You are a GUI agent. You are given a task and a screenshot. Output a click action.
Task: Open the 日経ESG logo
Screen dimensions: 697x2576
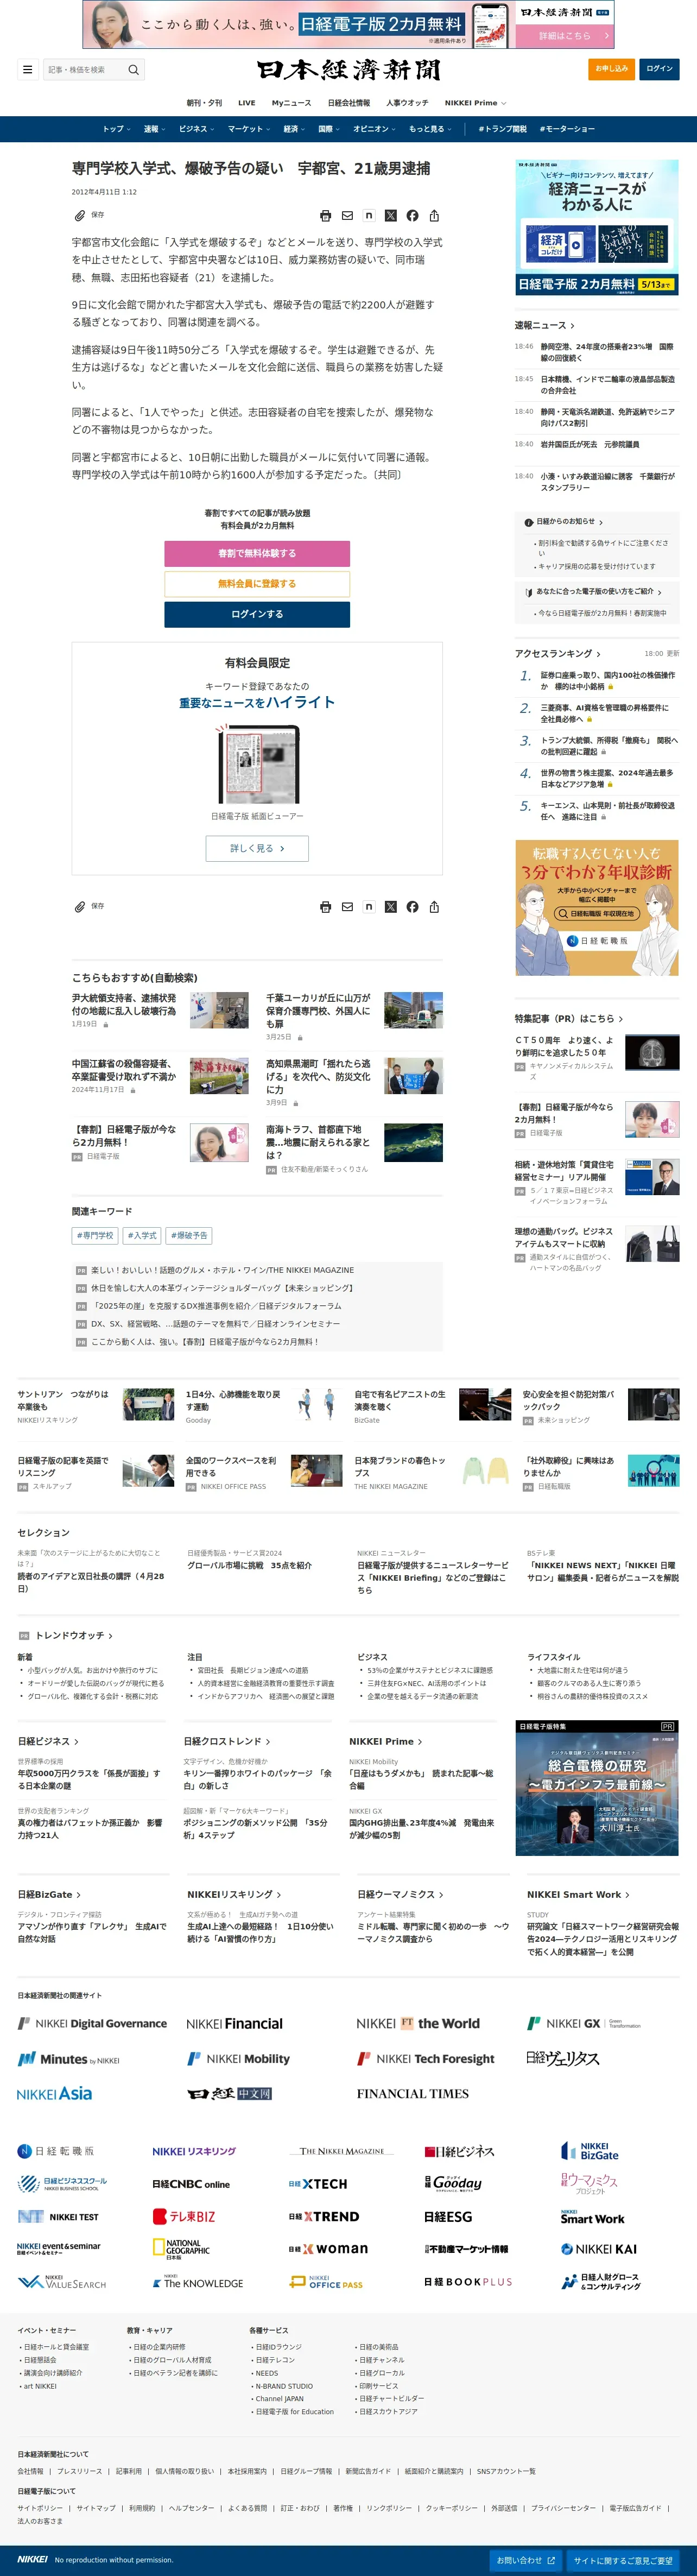448,2216
